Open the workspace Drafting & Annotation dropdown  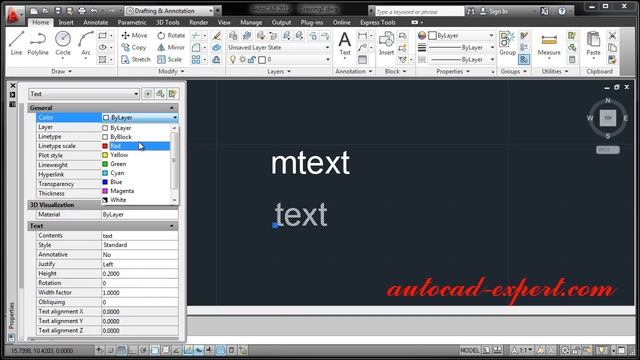(169, 11)
